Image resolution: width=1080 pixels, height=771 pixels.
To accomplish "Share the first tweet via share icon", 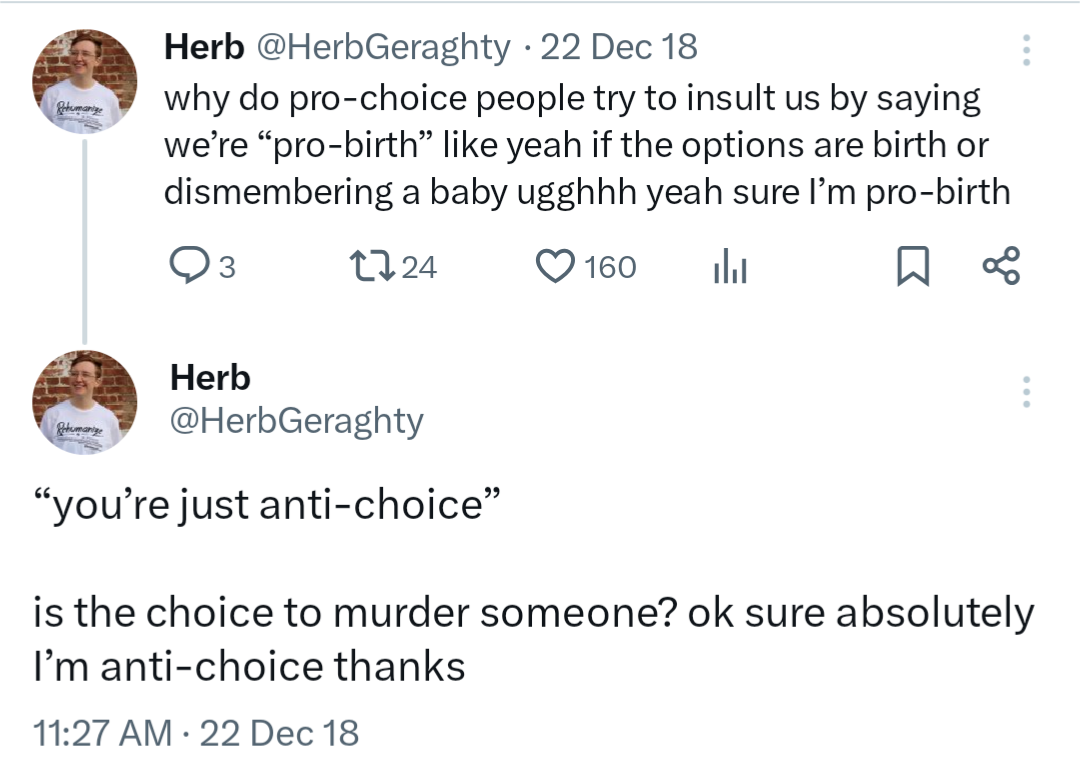I will (1001, 267).
